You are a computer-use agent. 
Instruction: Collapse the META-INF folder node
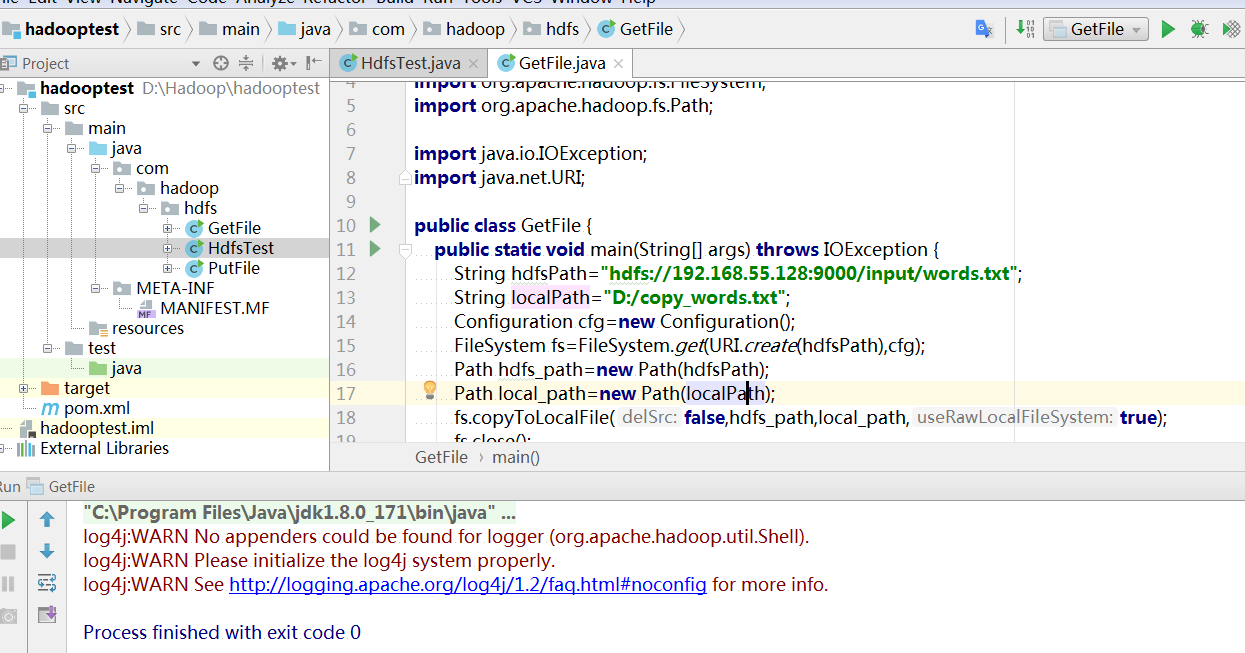pos(96,288)
